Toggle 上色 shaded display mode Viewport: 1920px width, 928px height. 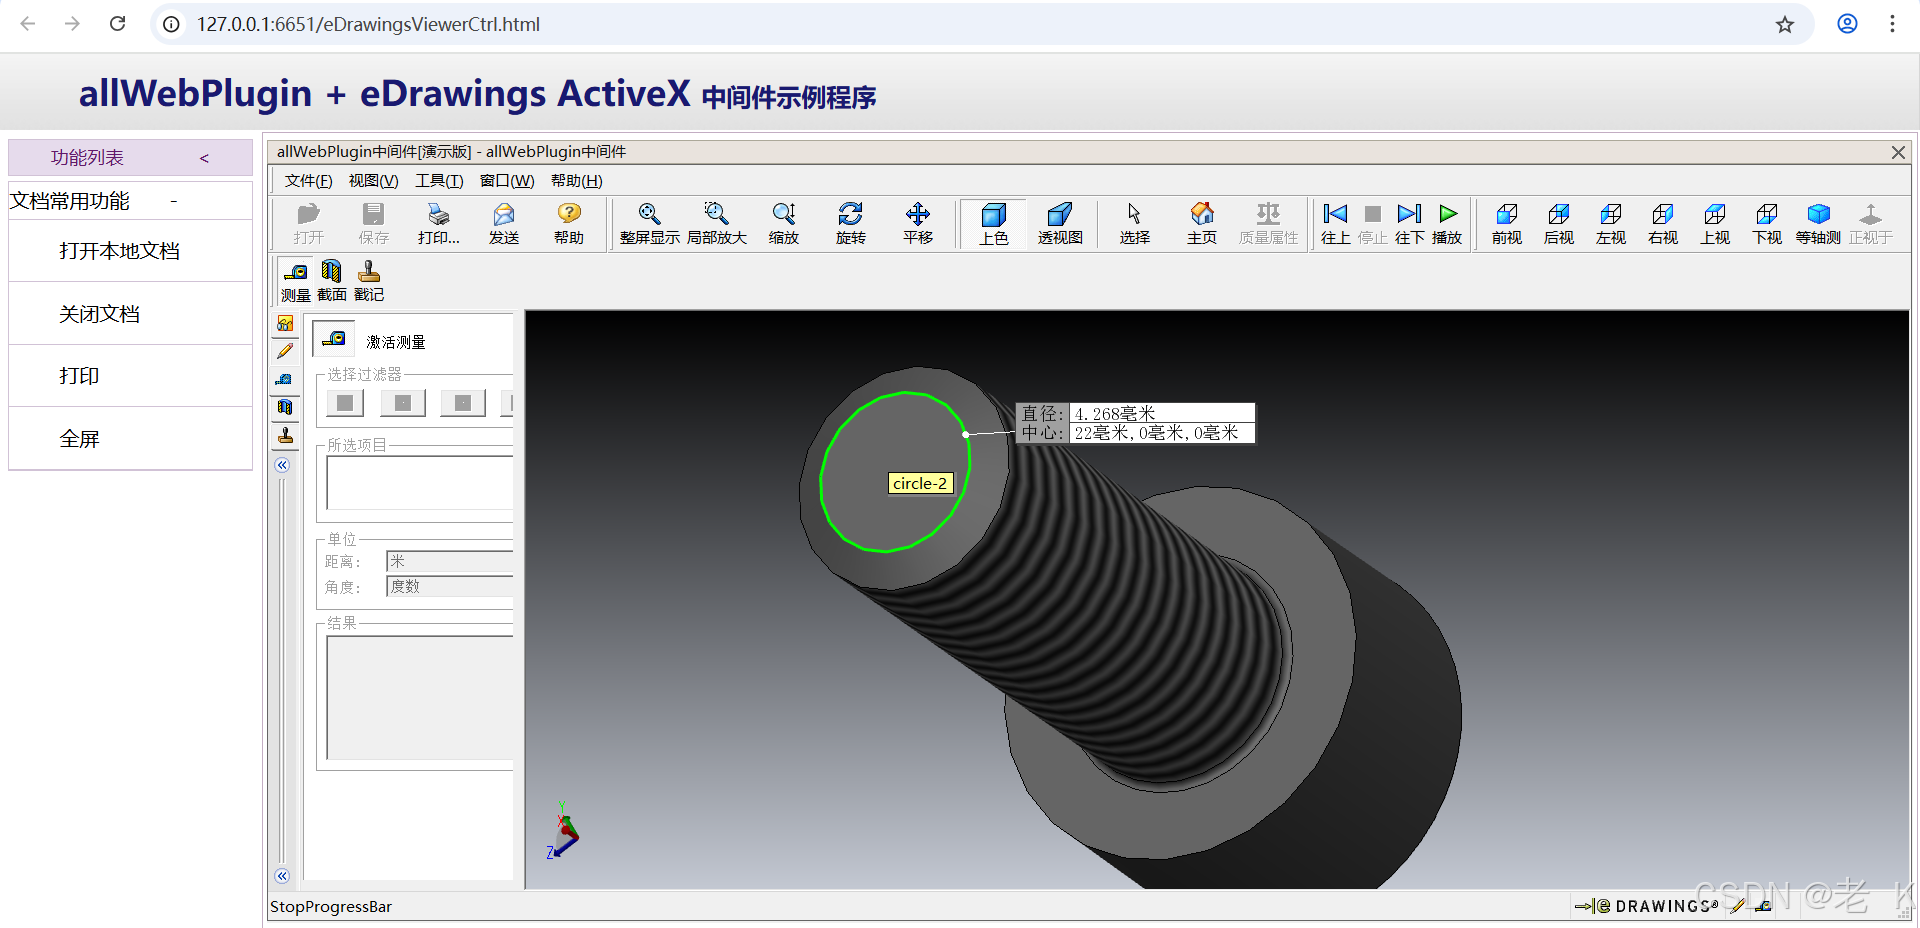[992, 222]
